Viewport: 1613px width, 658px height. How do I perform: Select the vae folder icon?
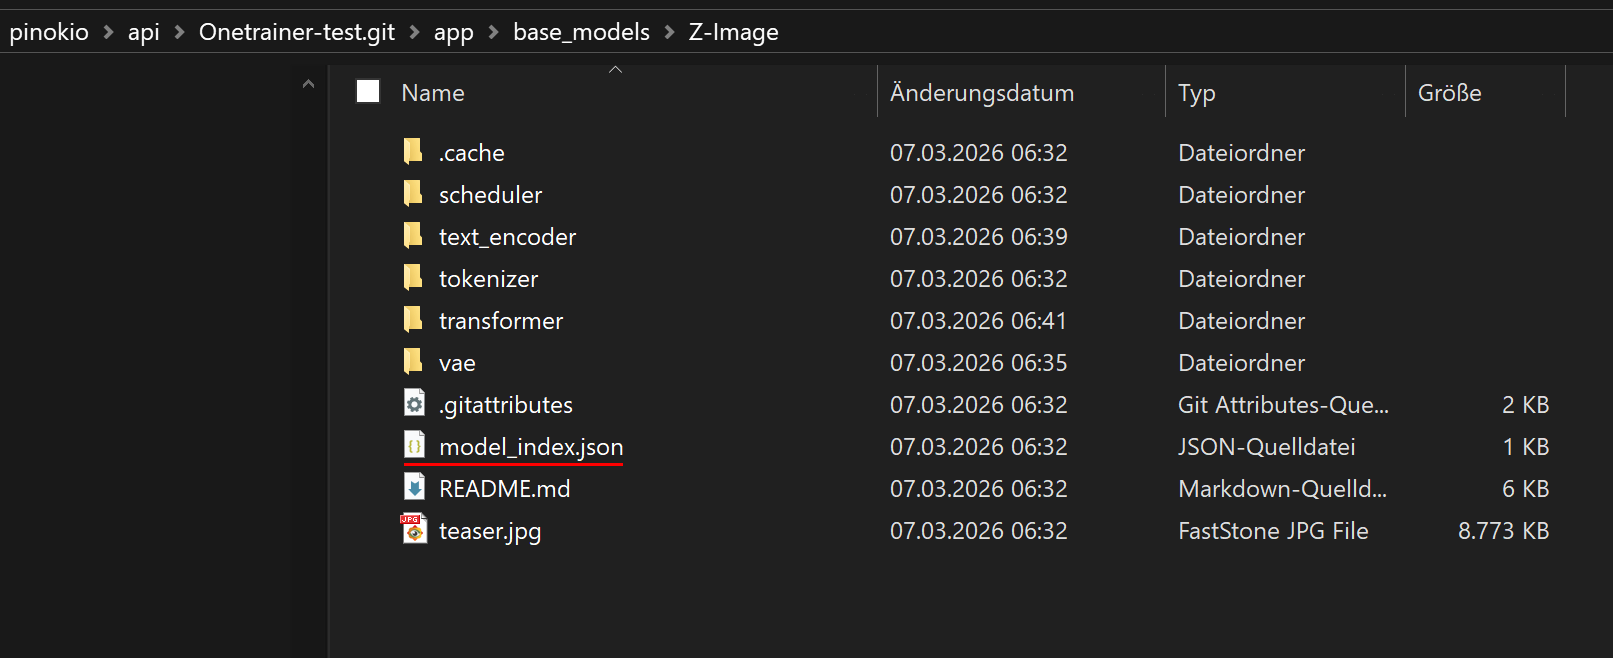click(x=413, y=362)
